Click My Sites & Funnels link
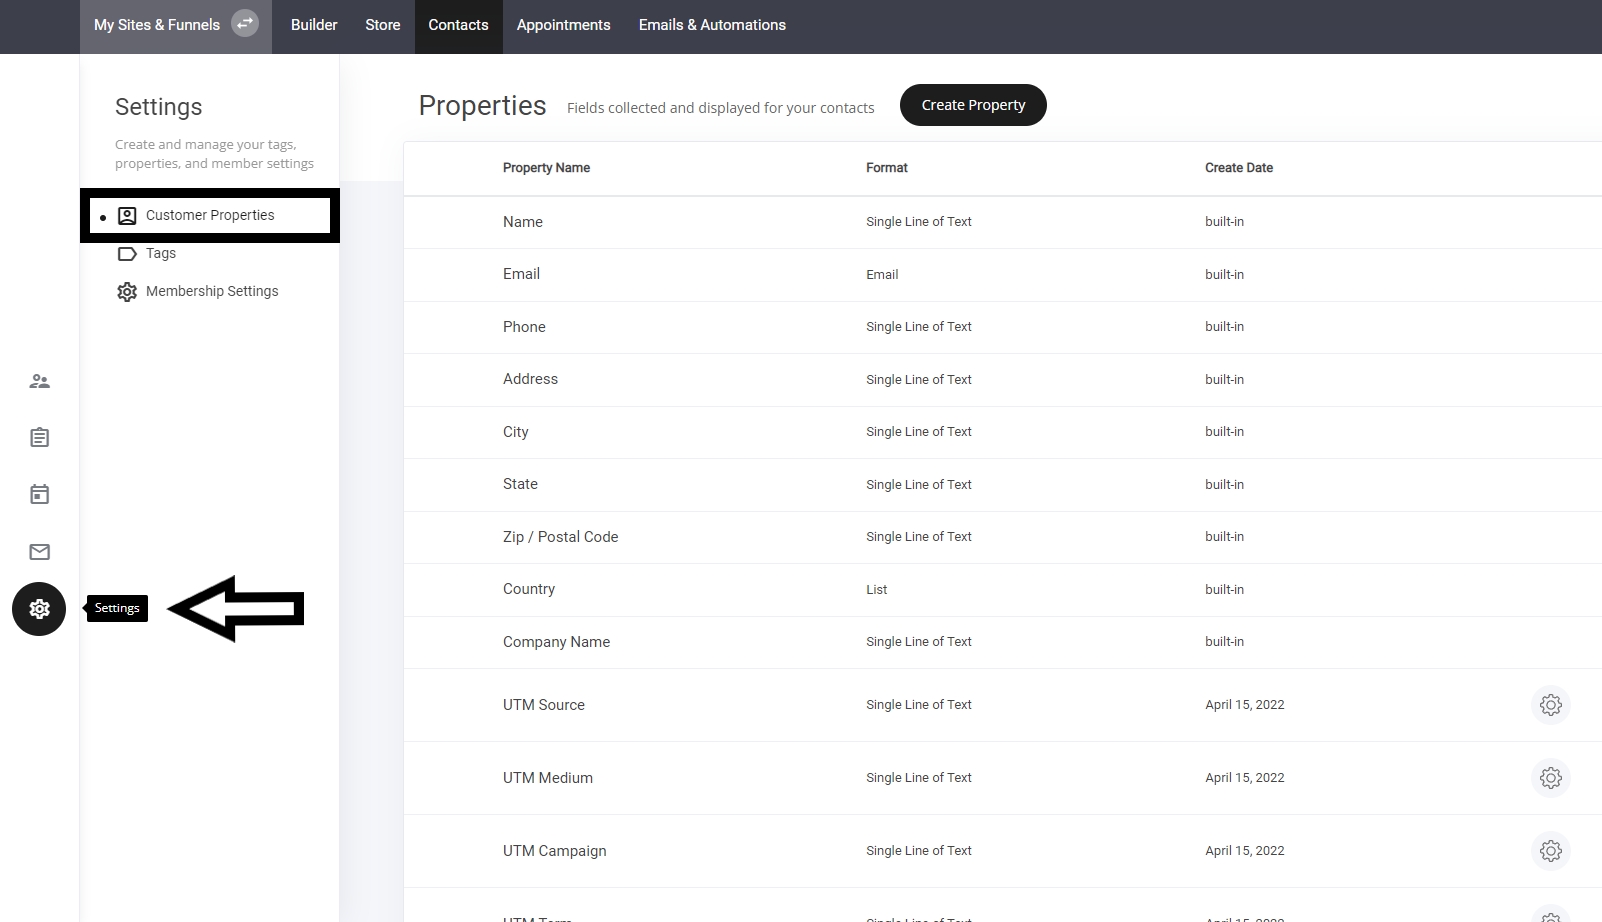1602x922 pixels. (x=157, y=25)
